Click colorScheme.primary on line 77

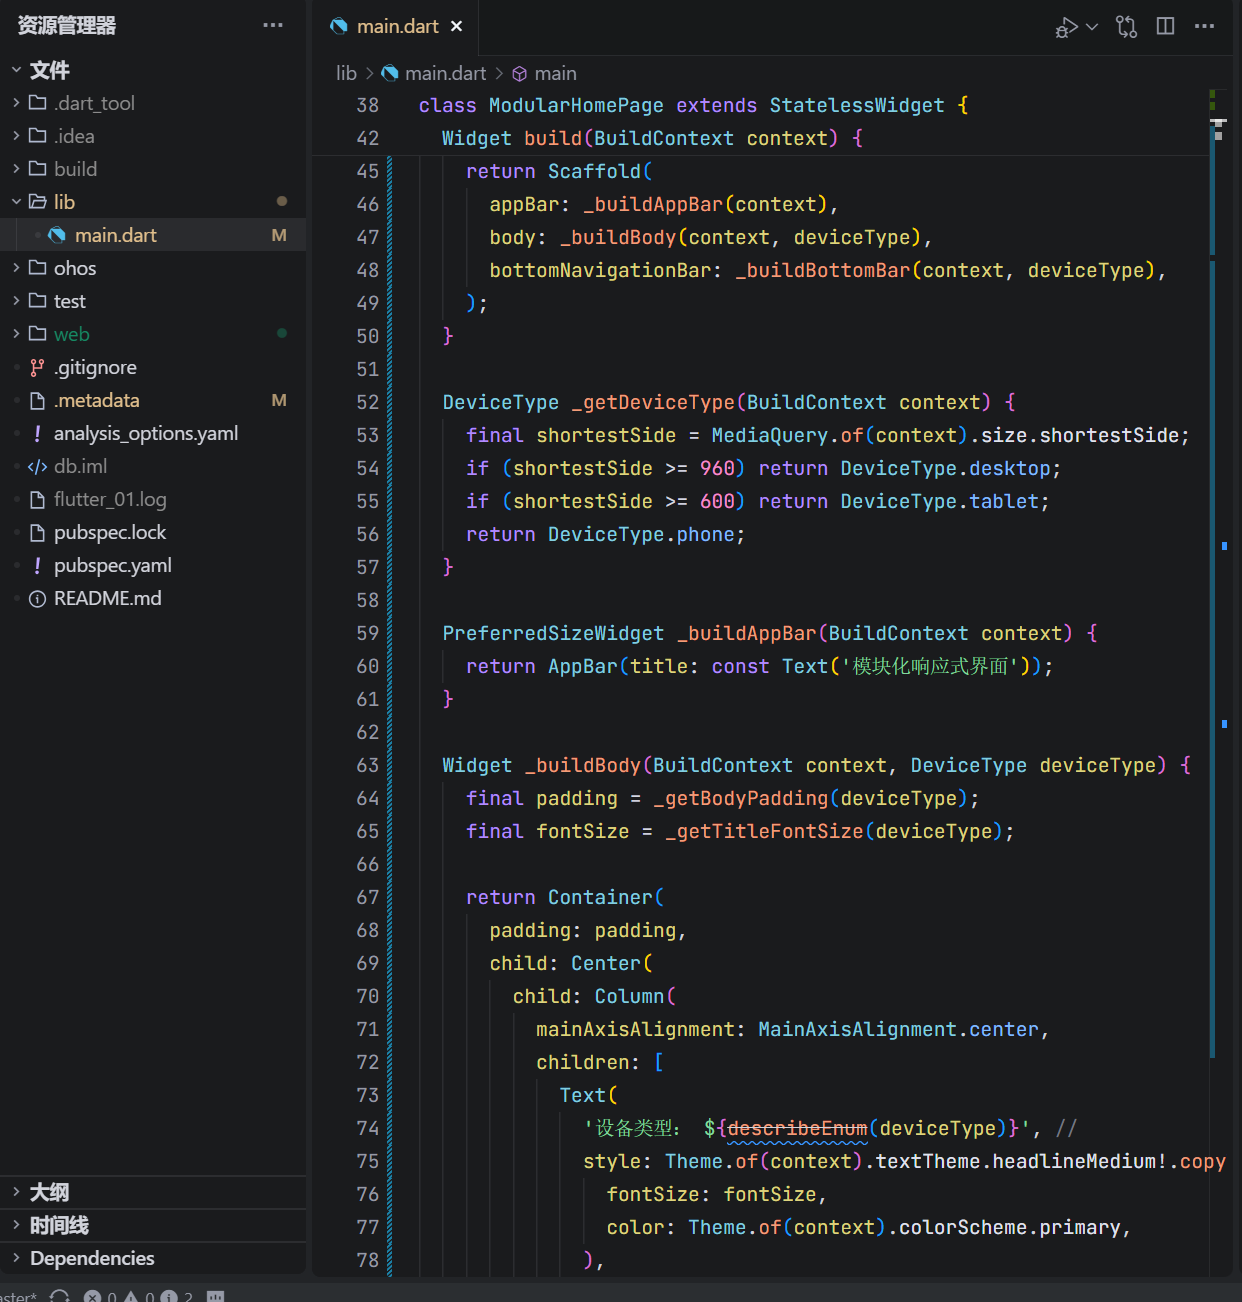[1009, 1228]
